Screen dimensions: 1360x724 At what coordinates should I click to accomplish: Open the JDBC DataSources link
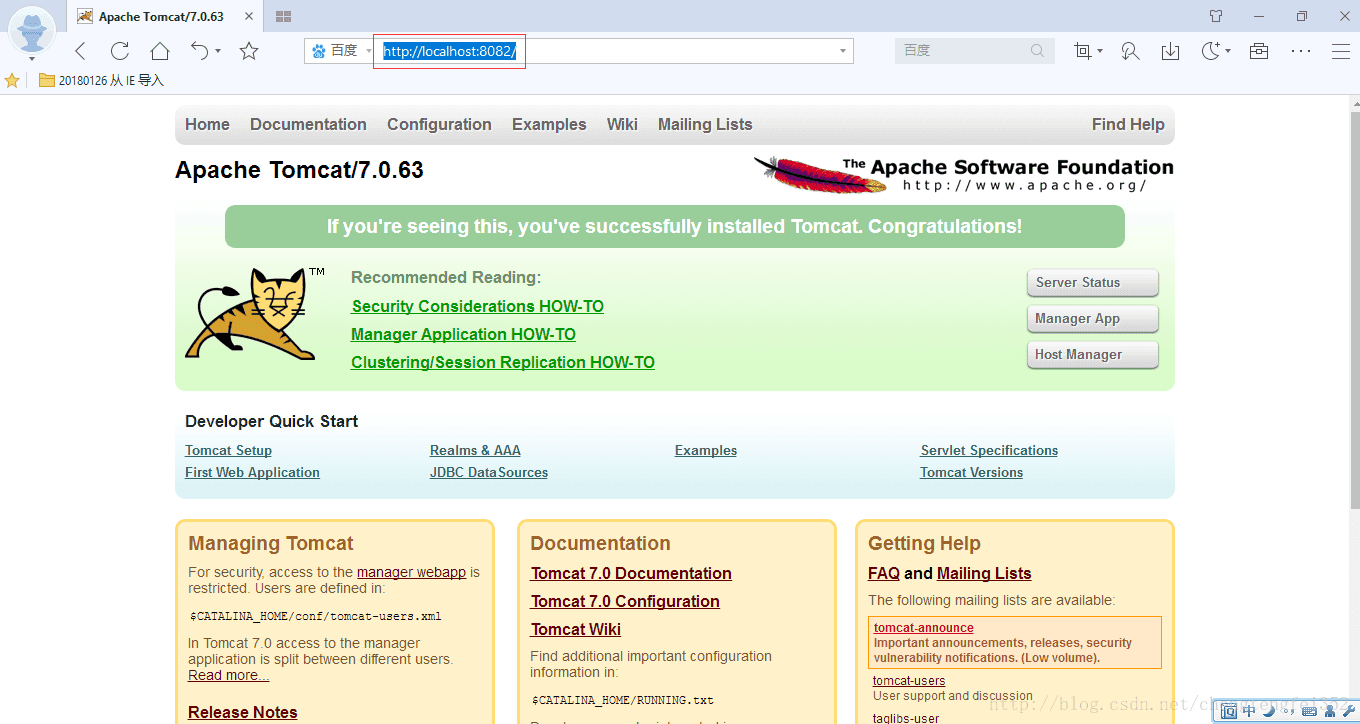(x=489, y=472)
